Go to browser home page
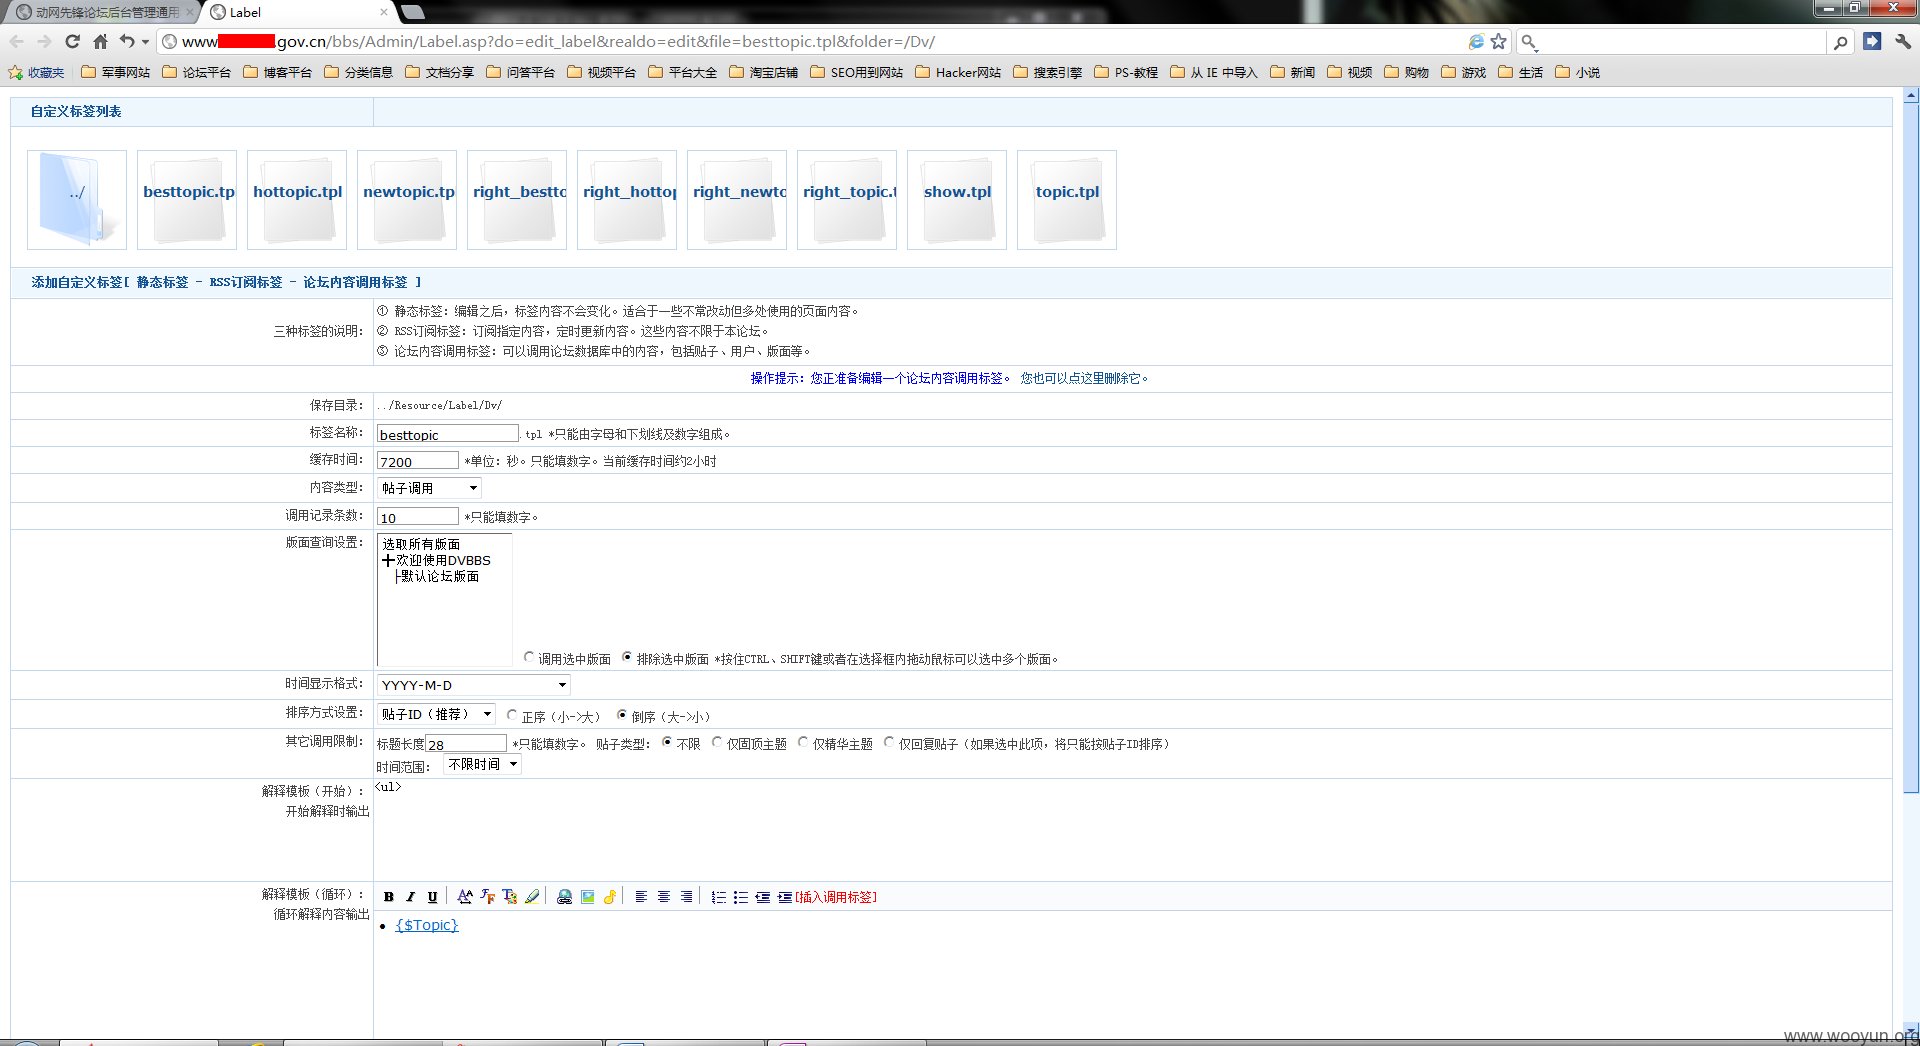The width and height of the screenshot is (1920, 1046). click(100, 41)
